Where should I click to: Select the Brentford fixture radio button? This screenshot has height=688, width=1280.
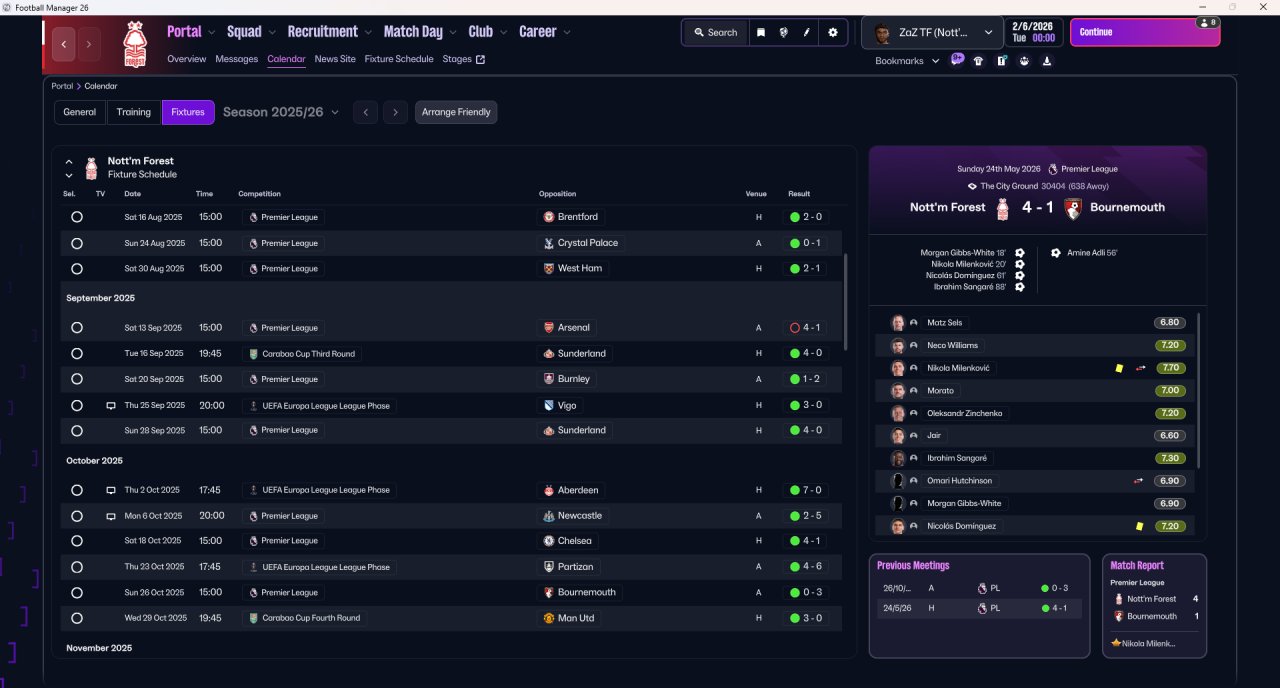(77, 217)
